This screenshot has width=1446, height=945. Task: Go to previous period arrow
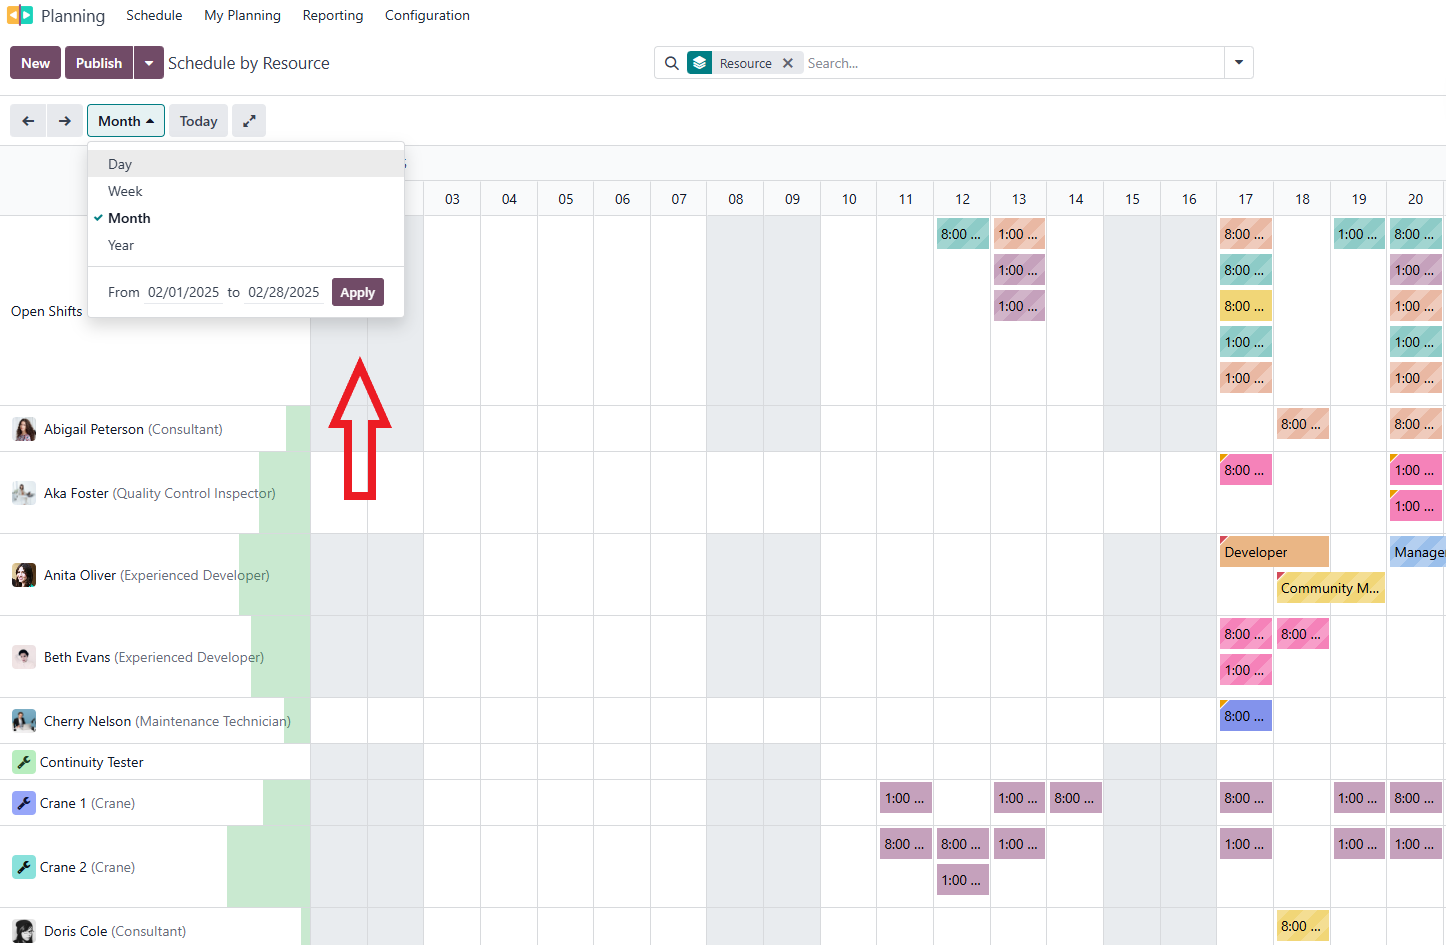click(28, 121)
